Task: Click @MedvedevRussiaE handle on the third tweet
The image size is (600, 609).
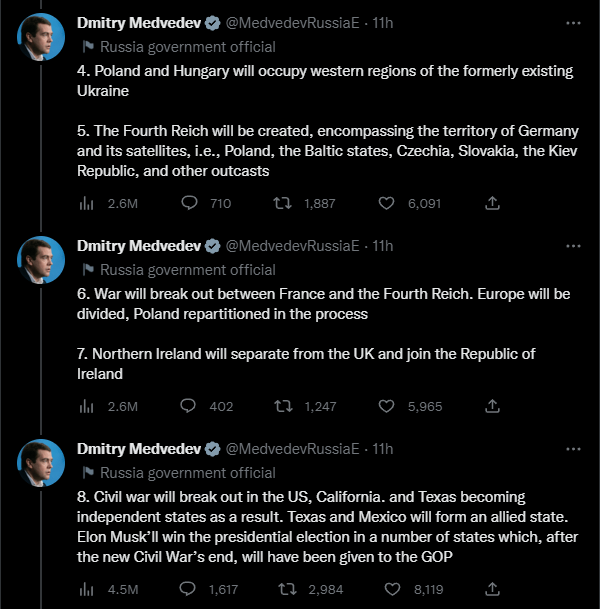Action: click(x=292, y=449)
